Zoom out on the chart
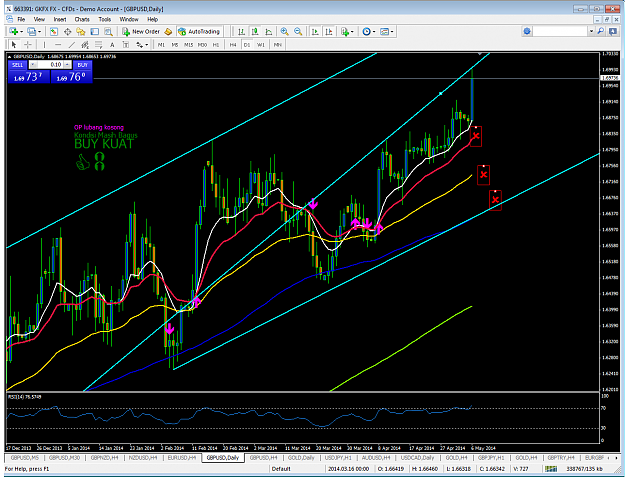 click(298, 31)
